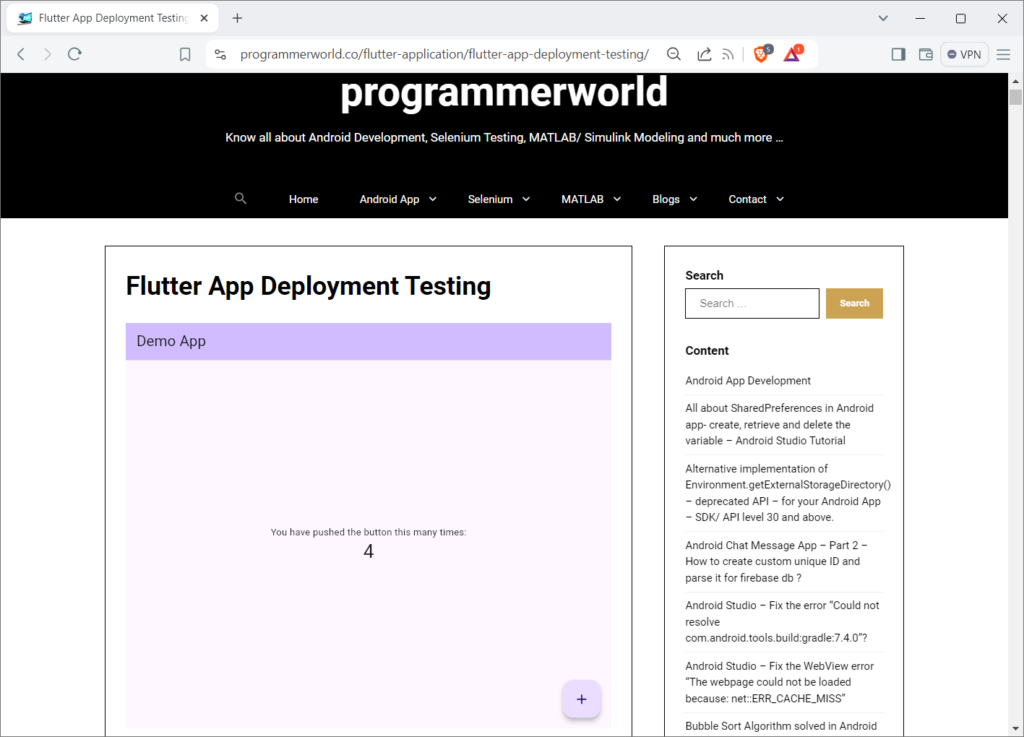
Task: Click the address bar URL
Action: [444, 54]
